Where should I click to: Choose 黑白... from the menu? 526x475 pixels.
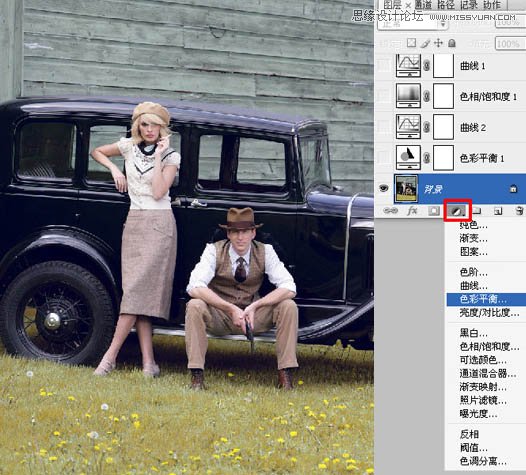coord(473,333)
